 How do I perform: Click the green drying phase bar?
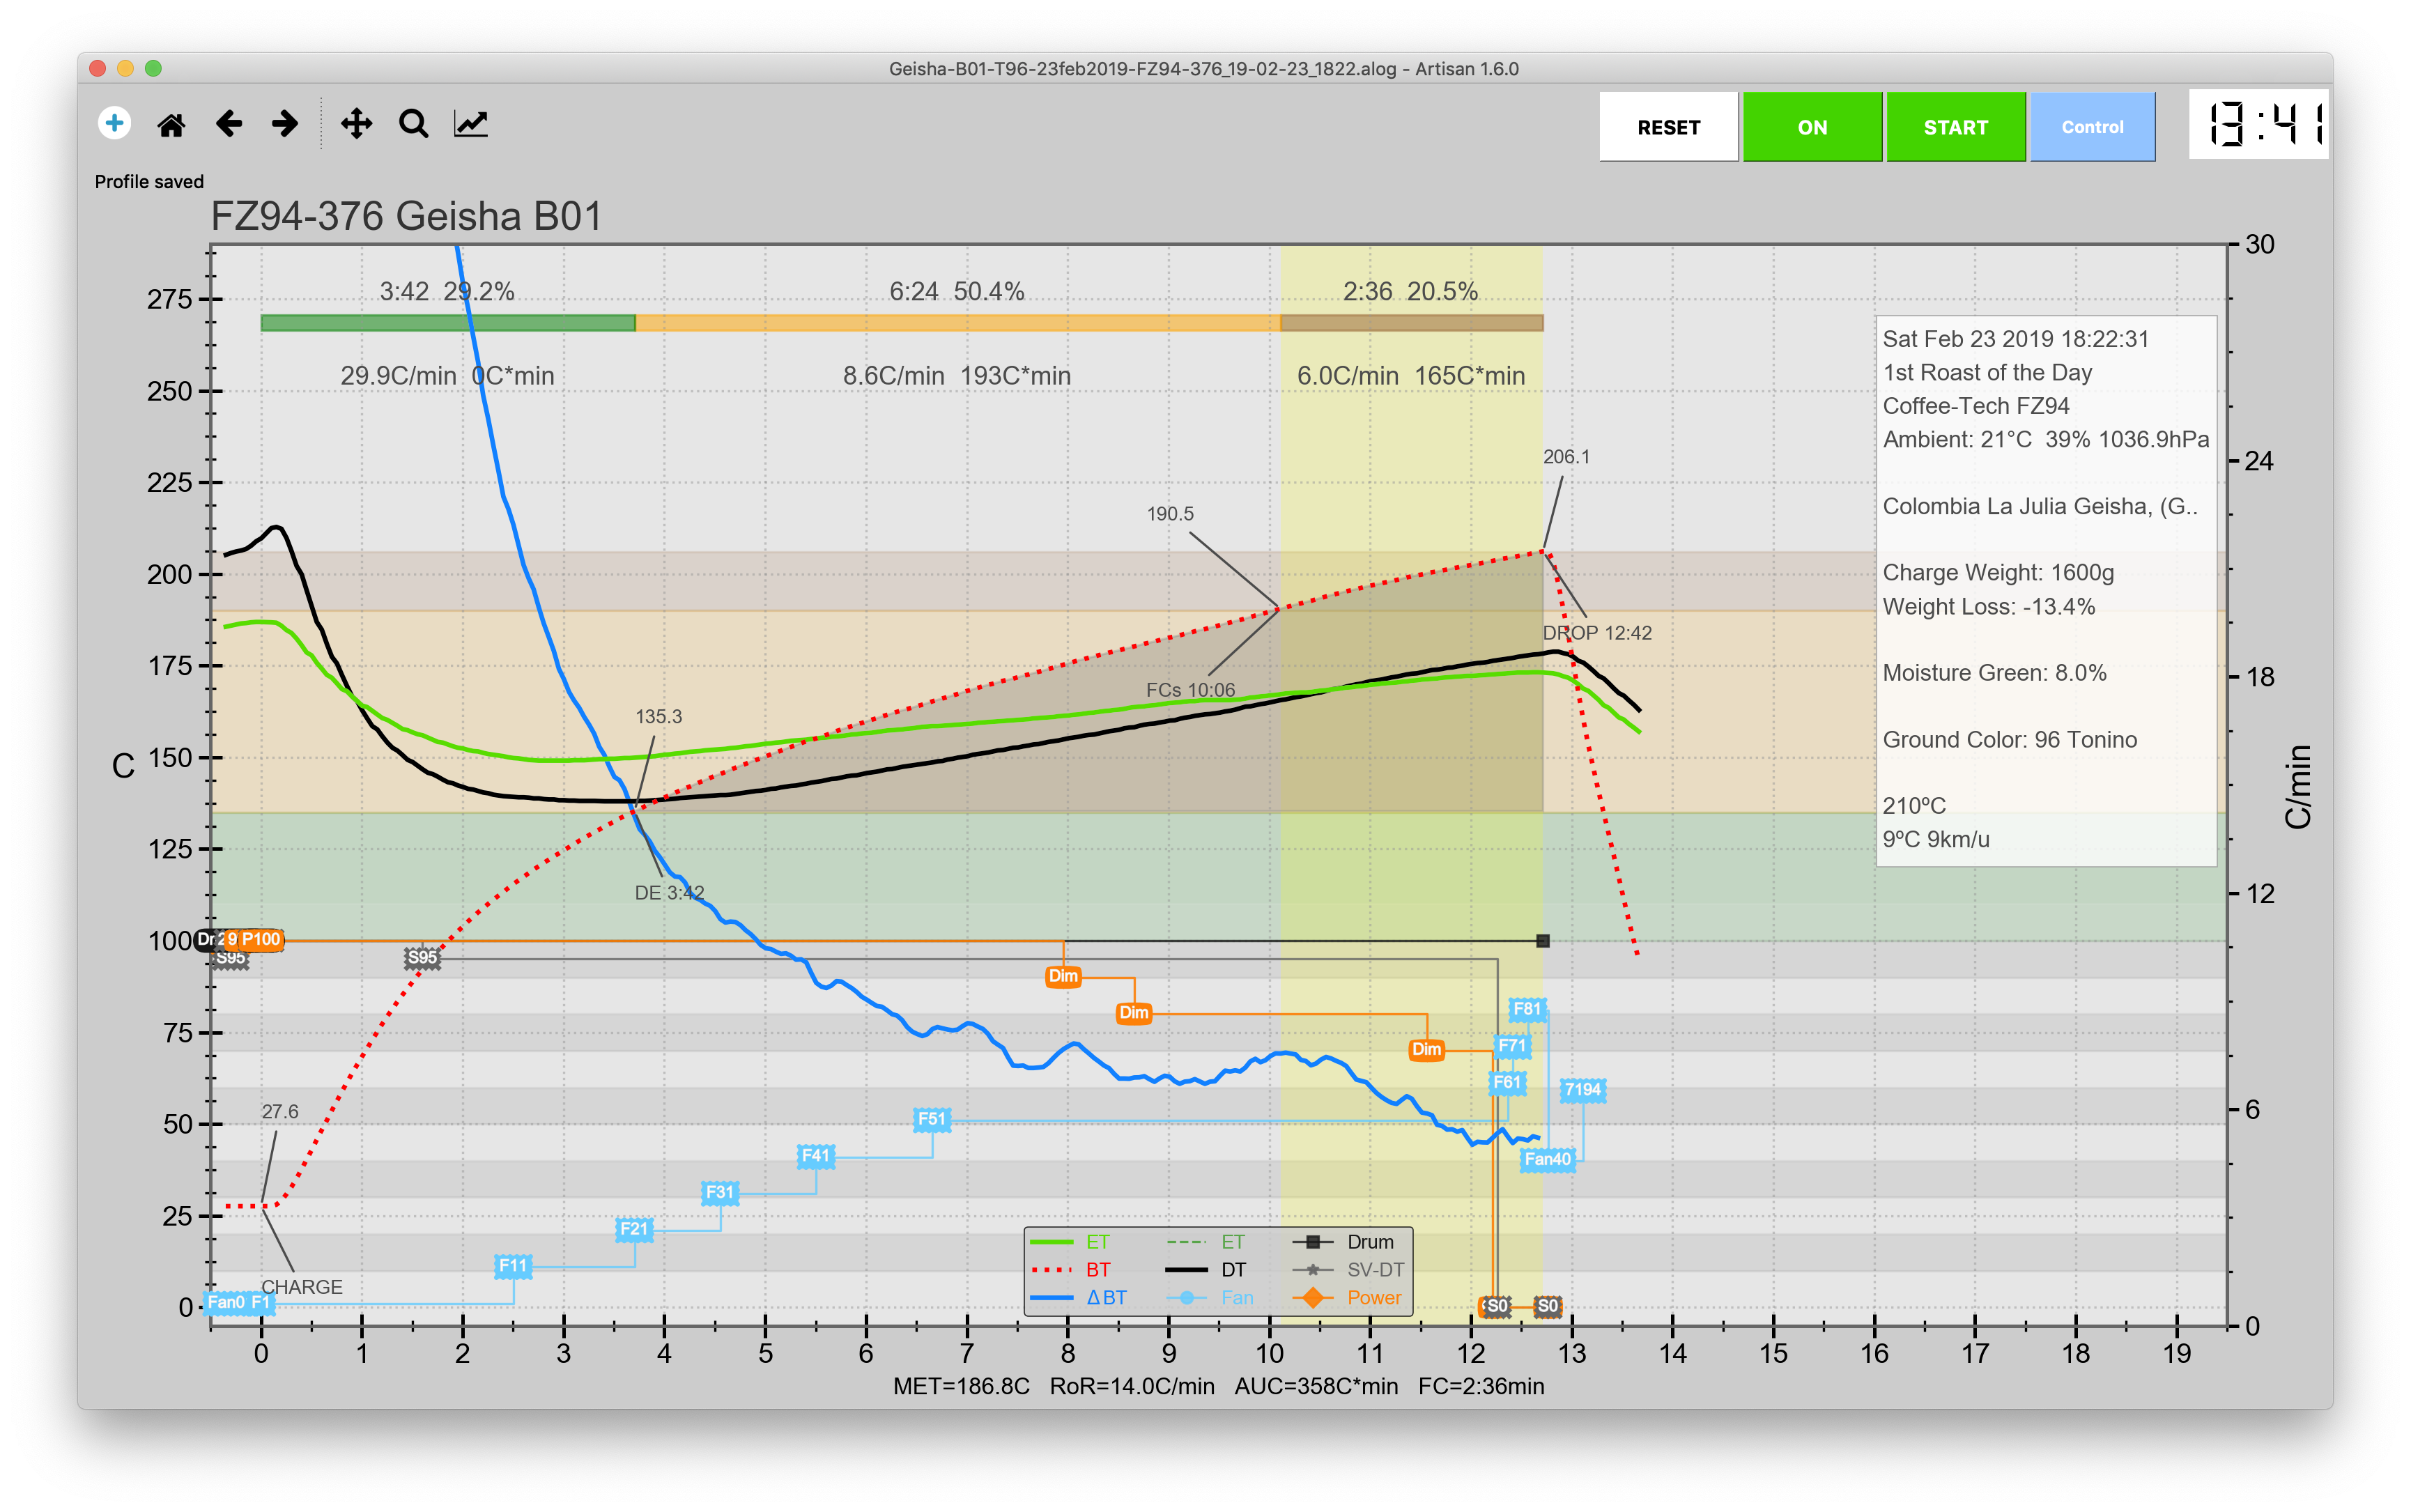point(447,323)
